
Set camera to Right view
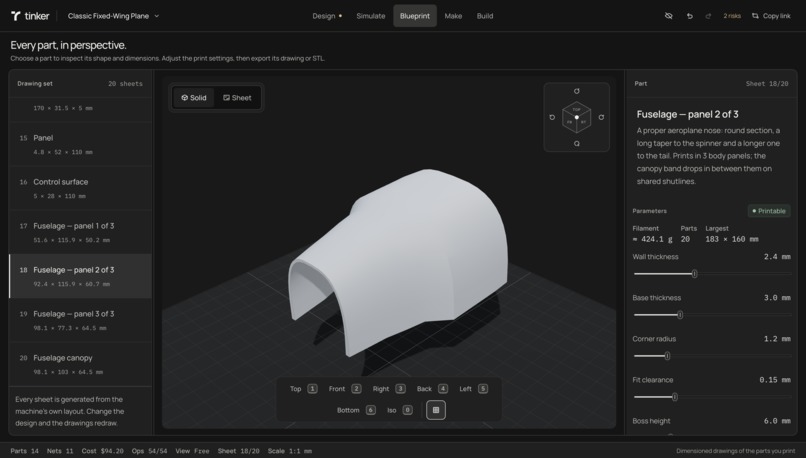[389, 389]
